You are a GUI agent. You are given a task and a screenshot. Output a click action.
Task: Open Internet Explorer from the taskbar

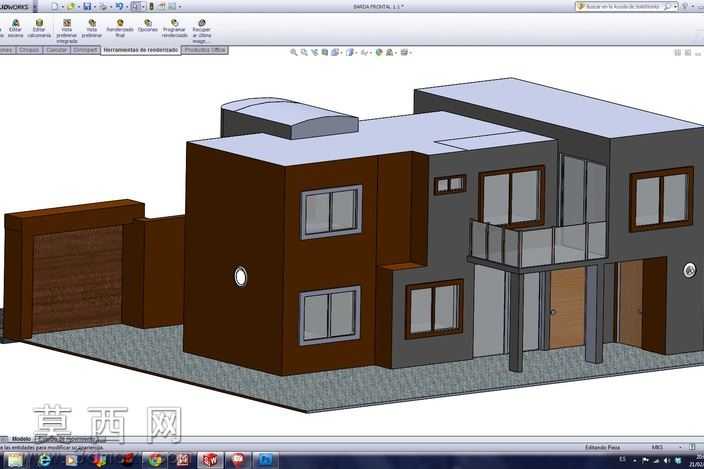44,460
